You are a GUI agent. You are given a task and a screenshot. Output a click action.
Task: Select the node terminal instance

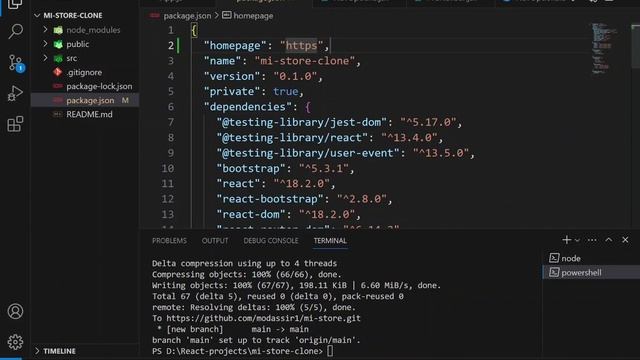(591, 258)
